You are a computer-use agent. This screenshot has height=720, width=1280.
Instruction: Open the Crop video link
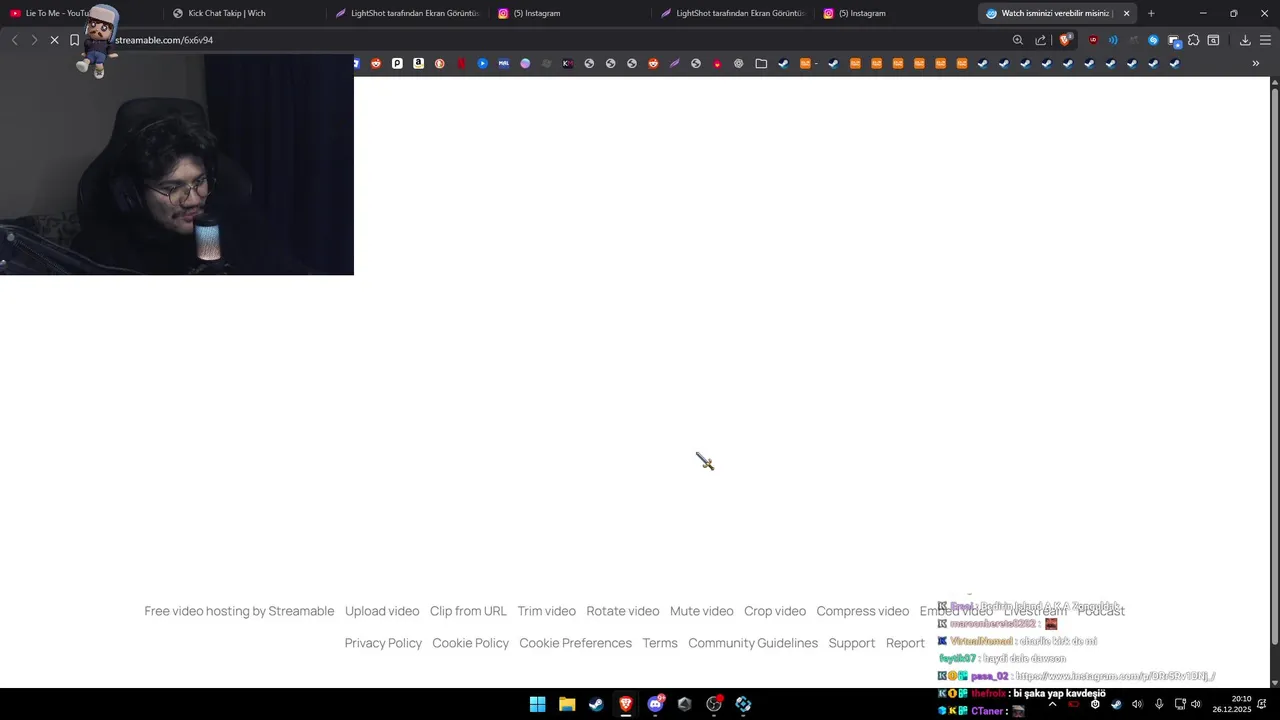[775, 611]
